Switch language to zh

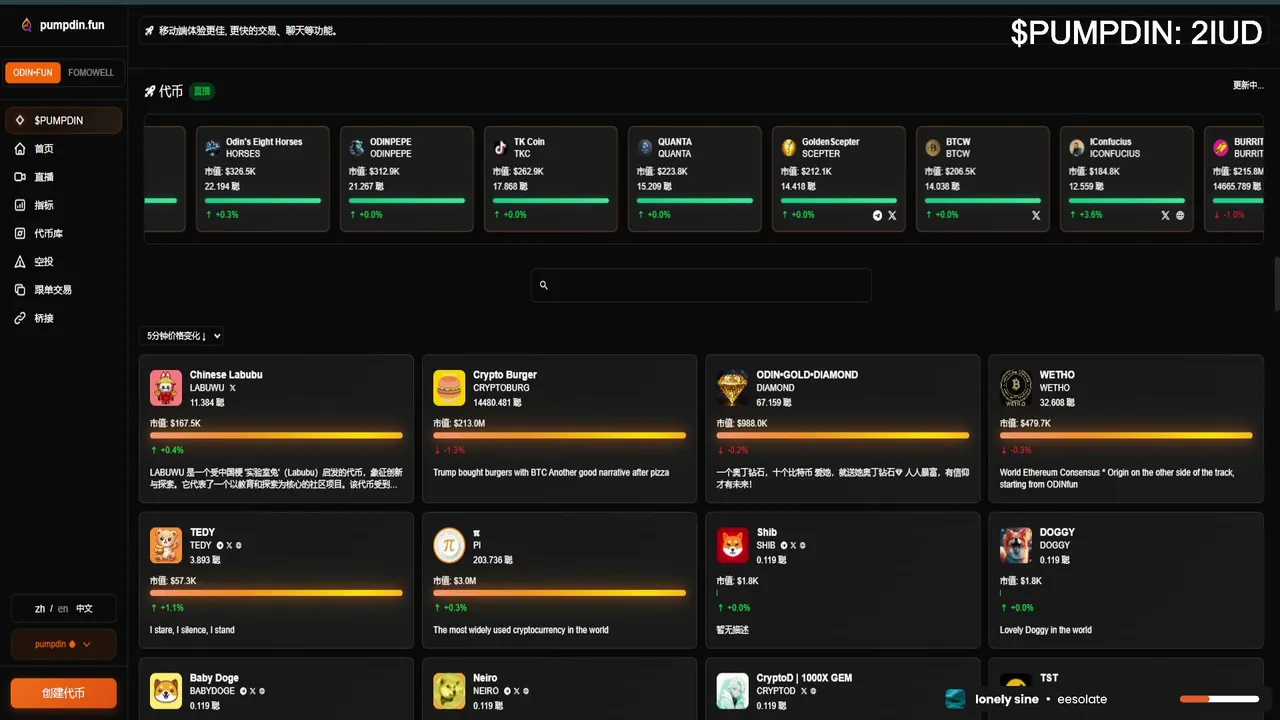tap(40, 608)
